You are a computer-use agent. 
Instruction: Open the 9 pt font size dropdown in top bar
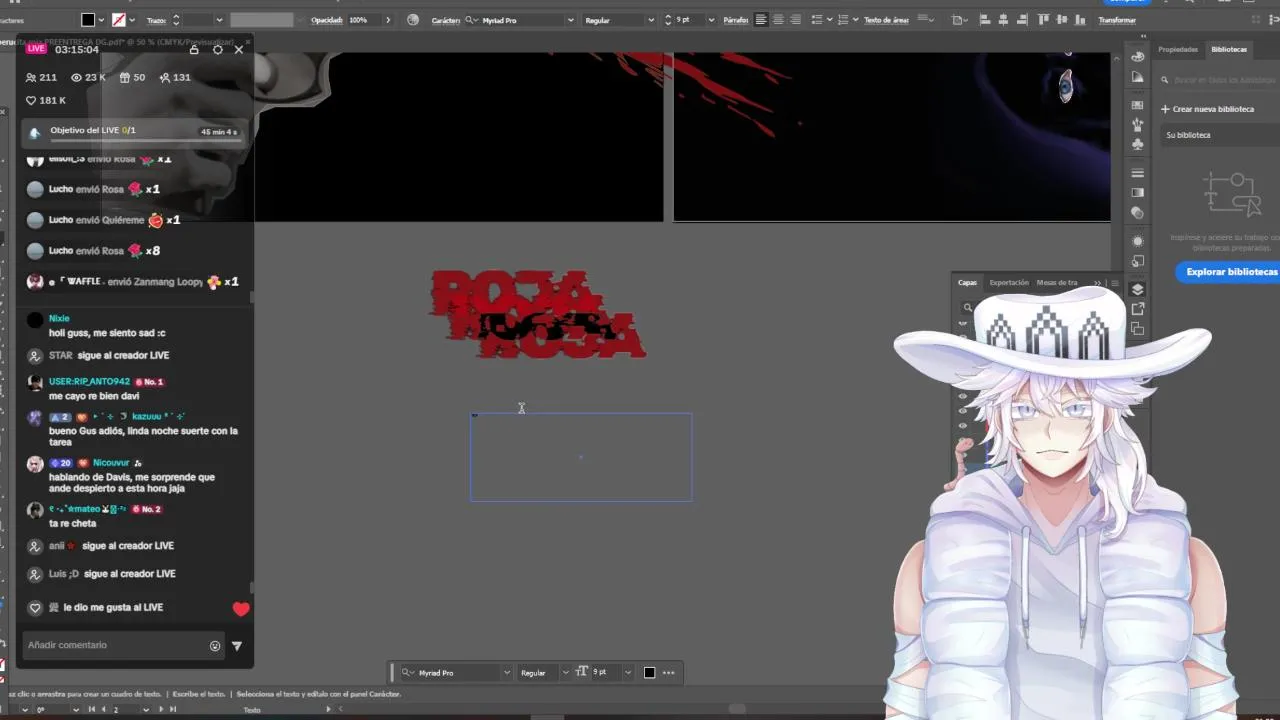[711, 20]
